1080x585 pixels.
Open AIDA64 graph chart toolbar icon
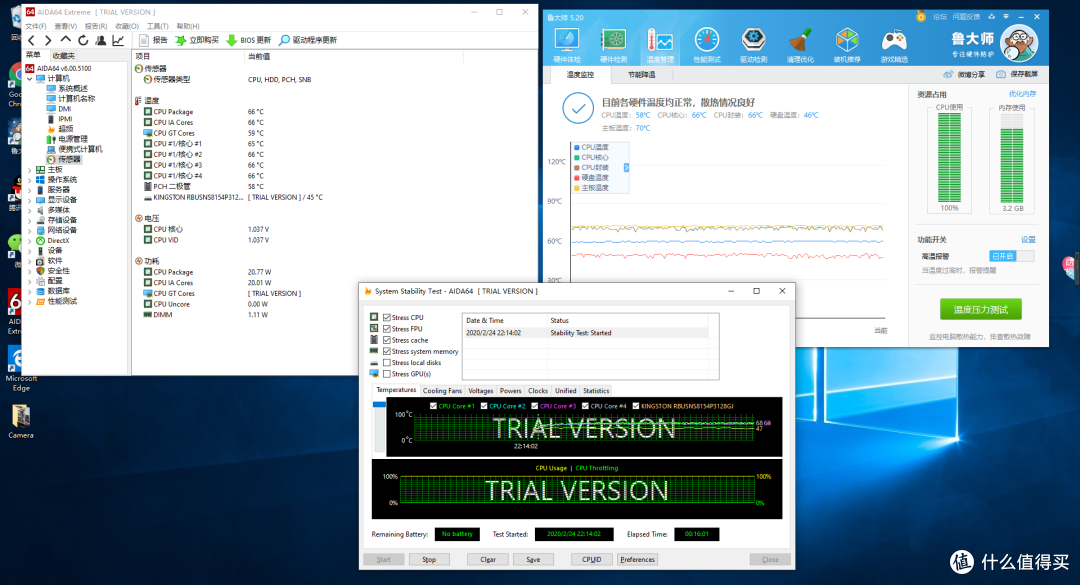pyautogui.click(x=118, y=41)
